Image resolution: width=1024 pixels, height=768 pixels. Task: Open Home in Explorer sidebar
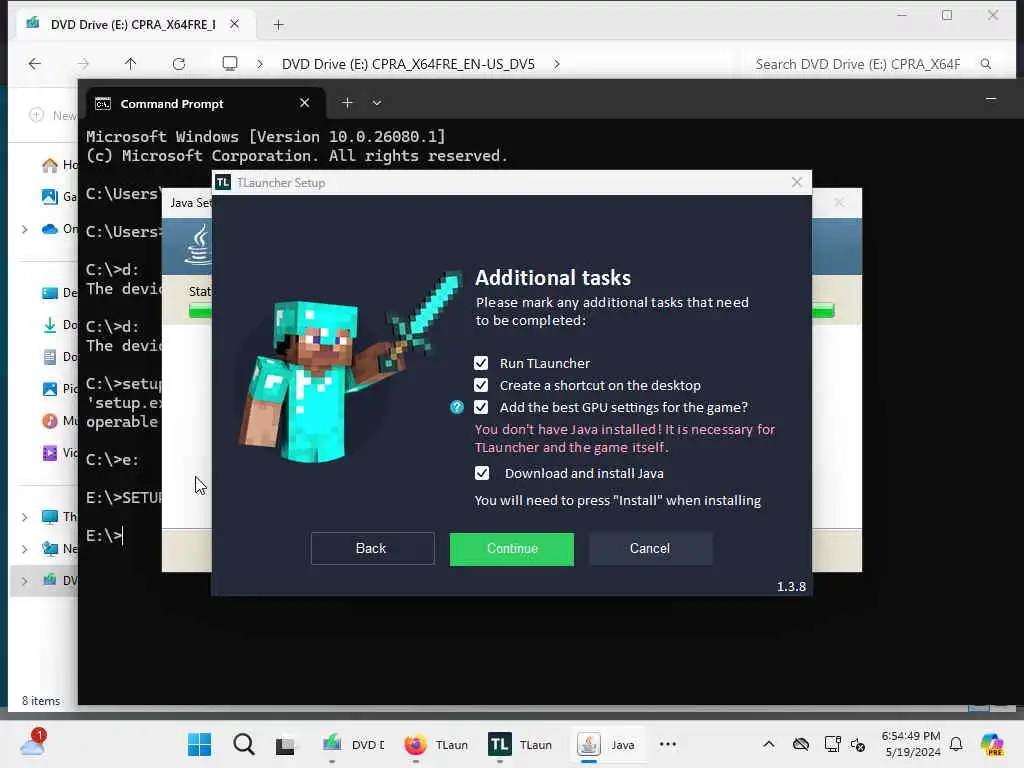coord(59,165)
